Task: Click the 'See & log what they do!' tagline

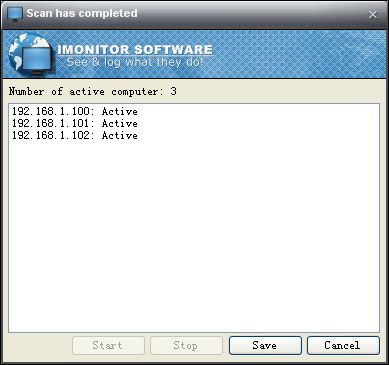Action: (135, 62)
